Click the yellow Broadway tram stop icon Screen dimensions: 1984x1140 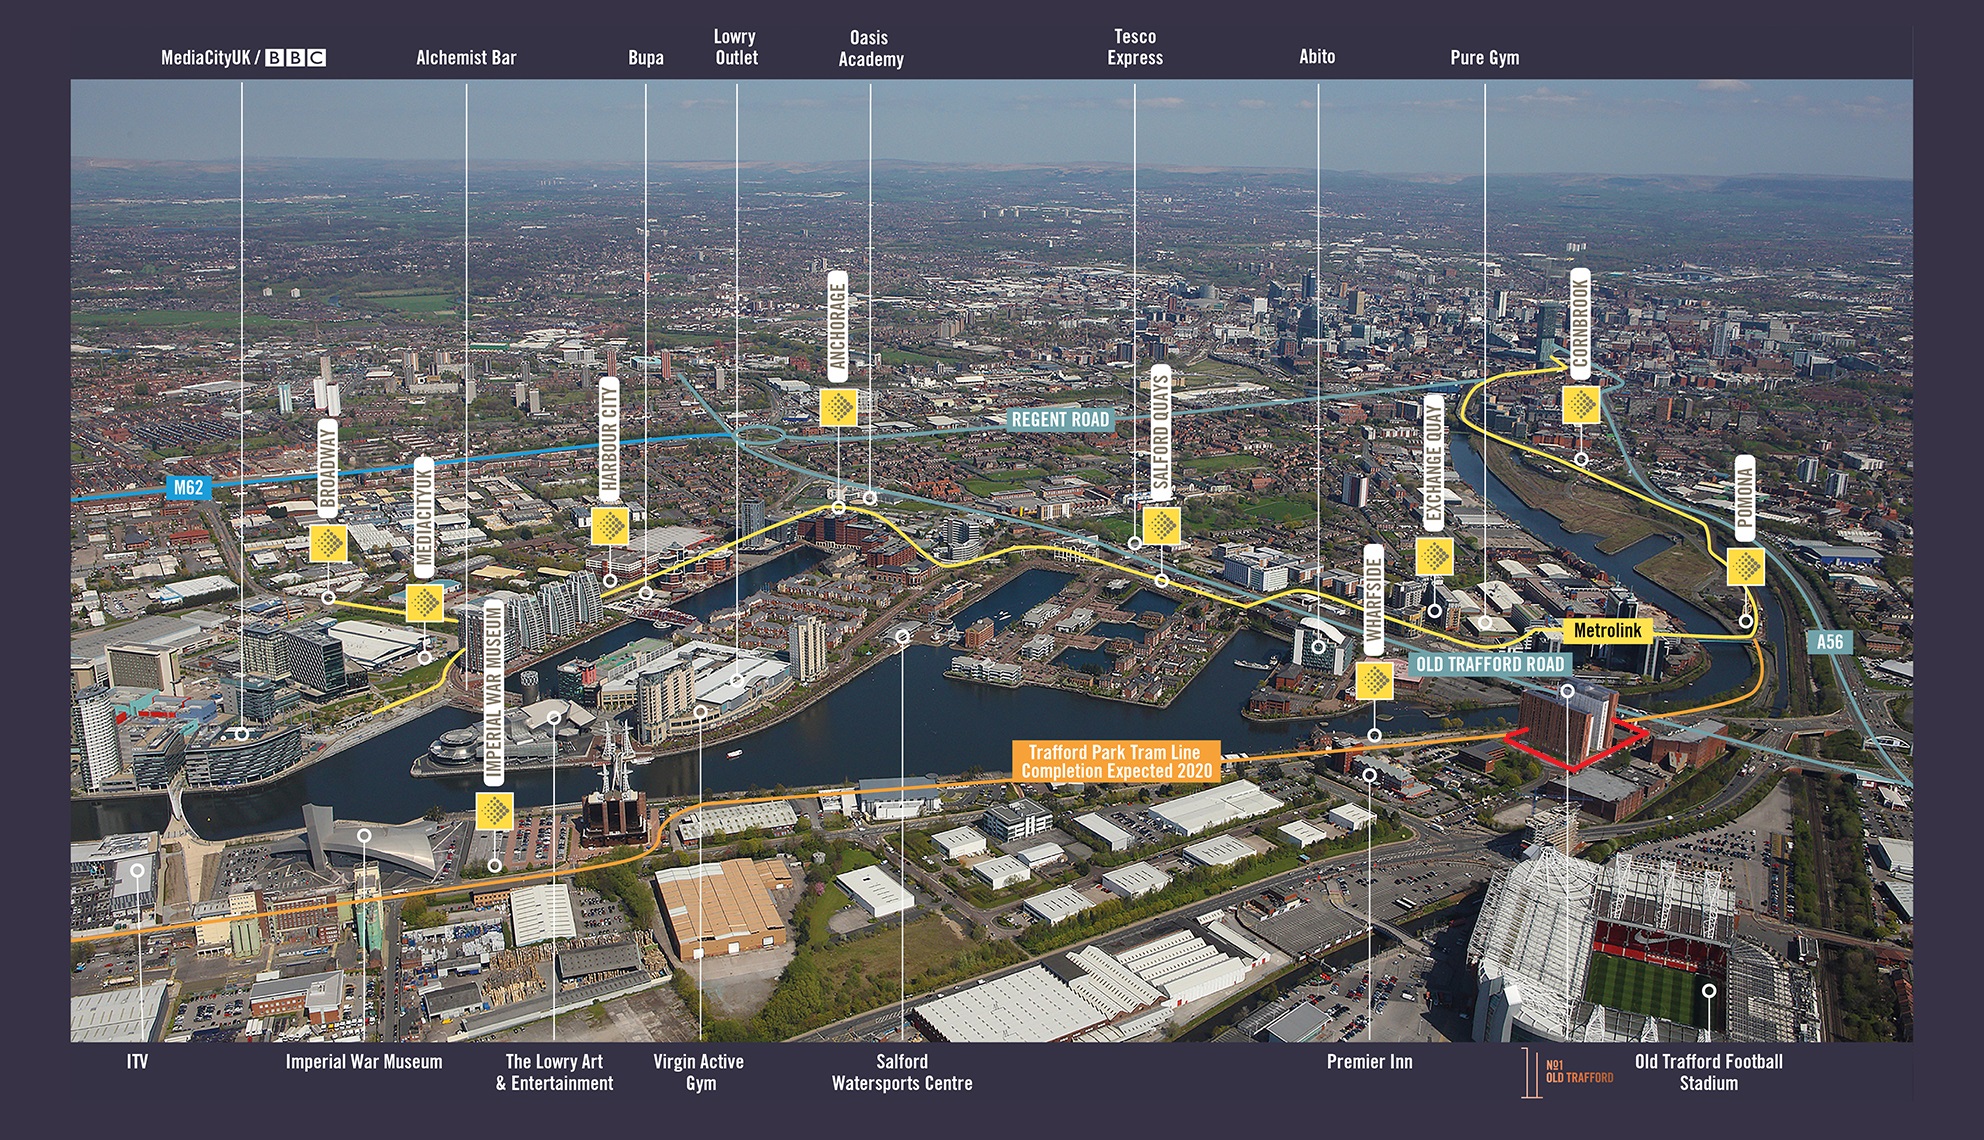pos(328,544)
